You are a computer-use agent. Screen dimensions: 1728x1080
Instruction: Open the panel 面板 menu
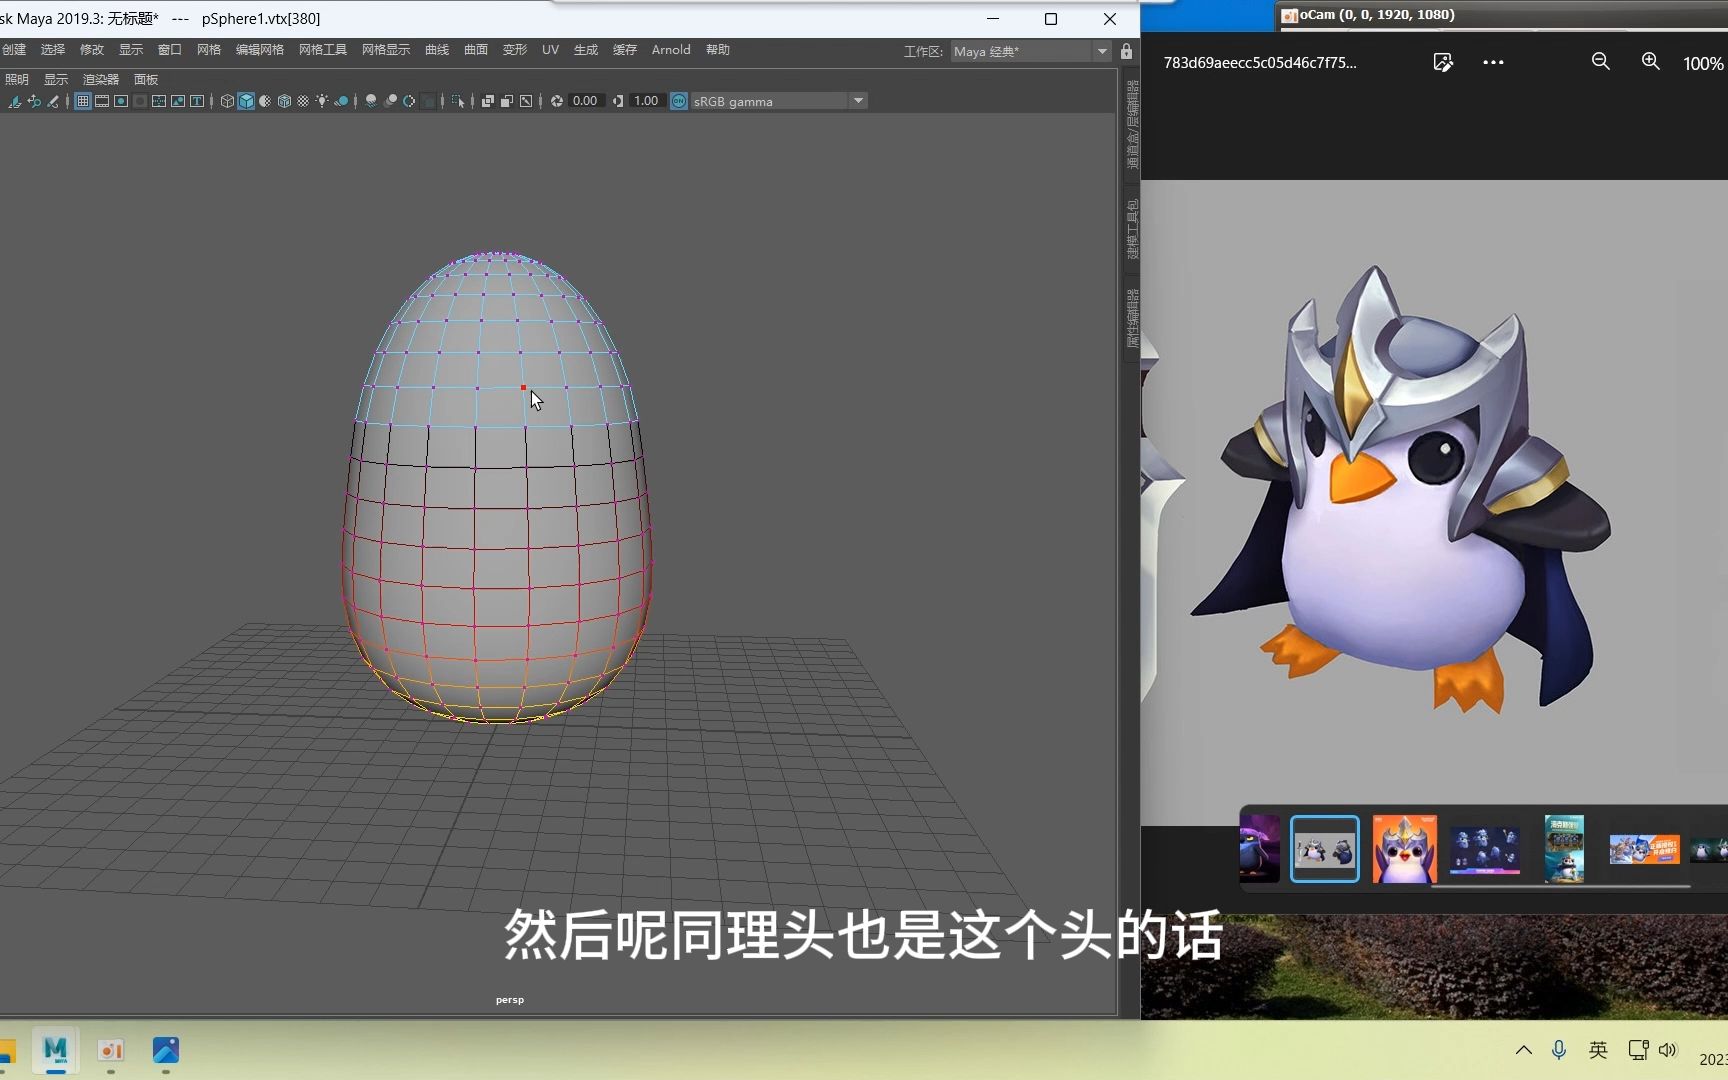point(146,80)
